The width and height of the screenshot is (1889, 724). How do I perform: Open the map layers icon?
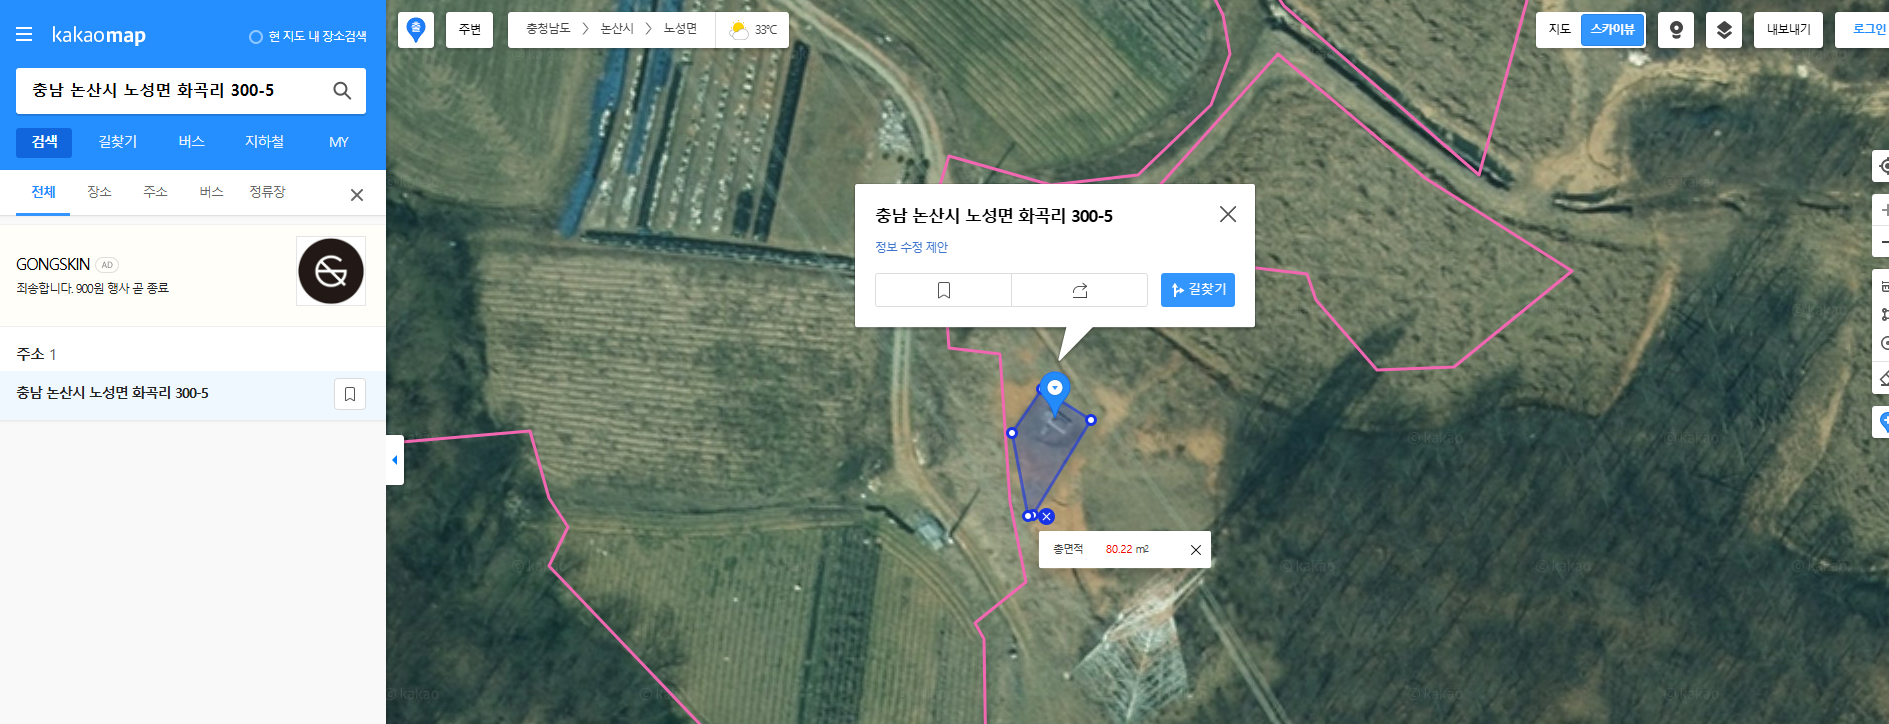(x=1724, y=30)
